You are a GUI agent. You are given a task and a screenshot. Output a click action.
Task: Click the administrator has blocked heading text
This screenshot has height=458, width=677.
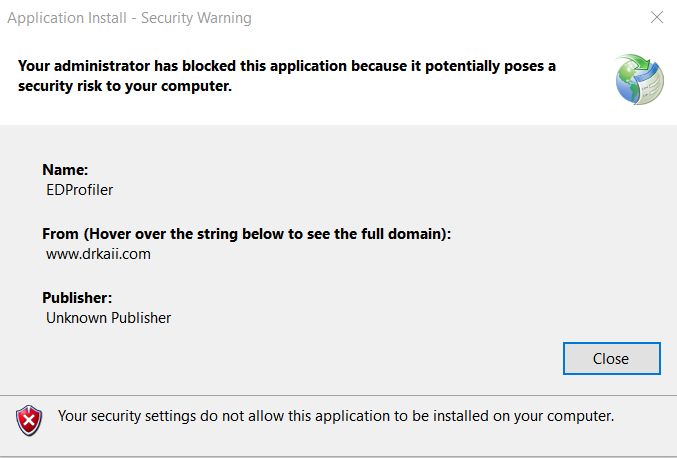point(287,76)
